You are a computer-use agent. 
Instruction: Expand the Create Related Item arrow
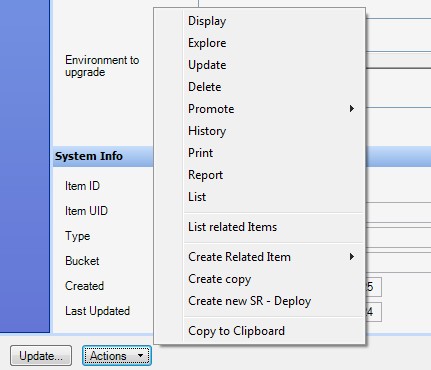pyautogui.click(x=352, y=257)
